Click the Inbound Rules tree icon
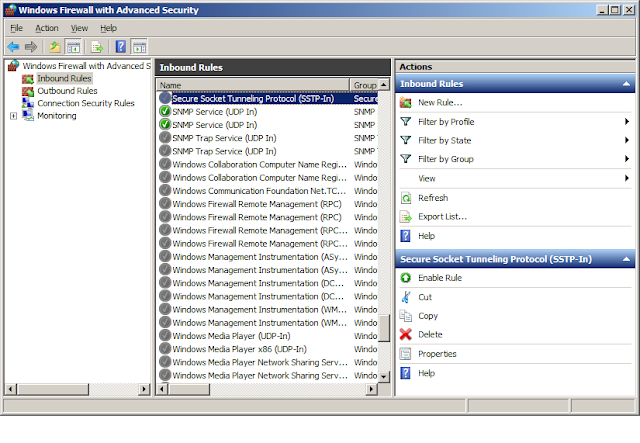 28,78
